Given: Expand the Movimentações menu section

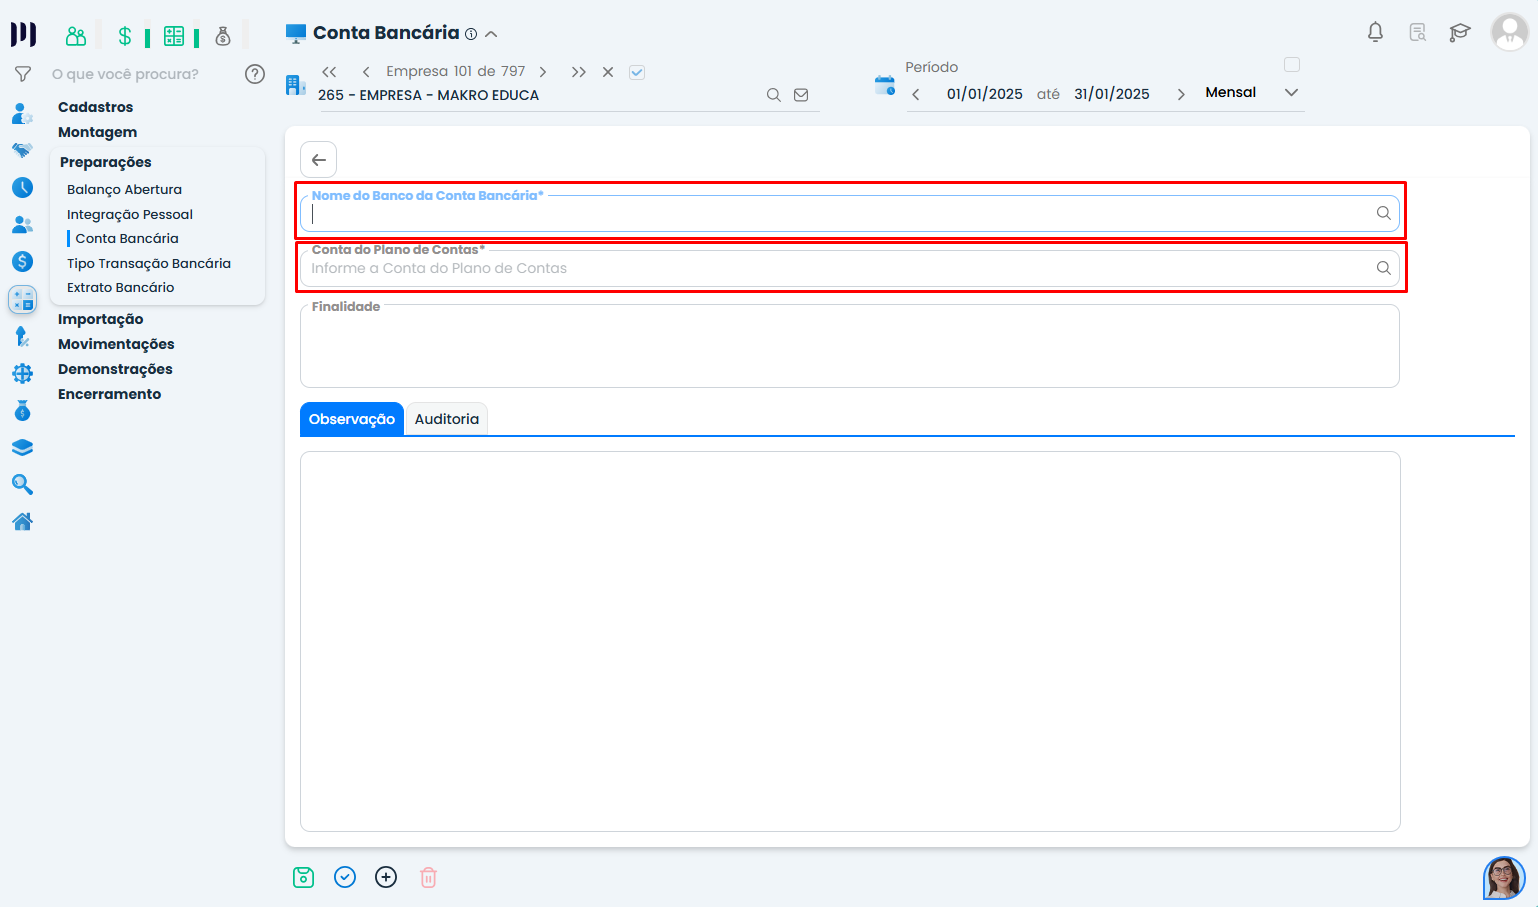Looking at the screenshot, I should pyautogui.click(x=116, y=344).
